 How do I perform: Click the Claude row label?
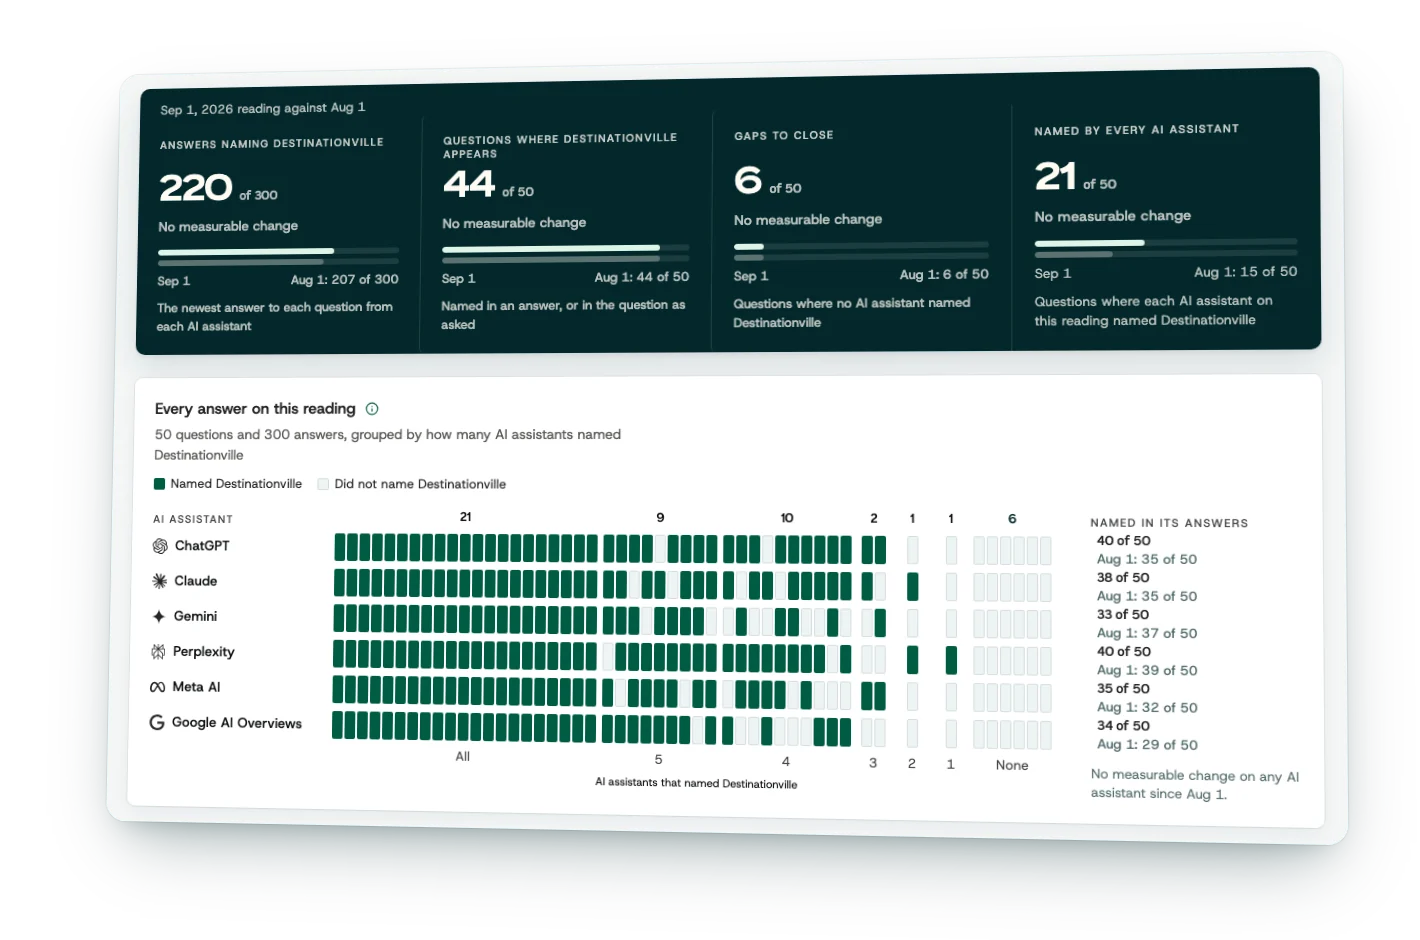click(x=195, y=581)
